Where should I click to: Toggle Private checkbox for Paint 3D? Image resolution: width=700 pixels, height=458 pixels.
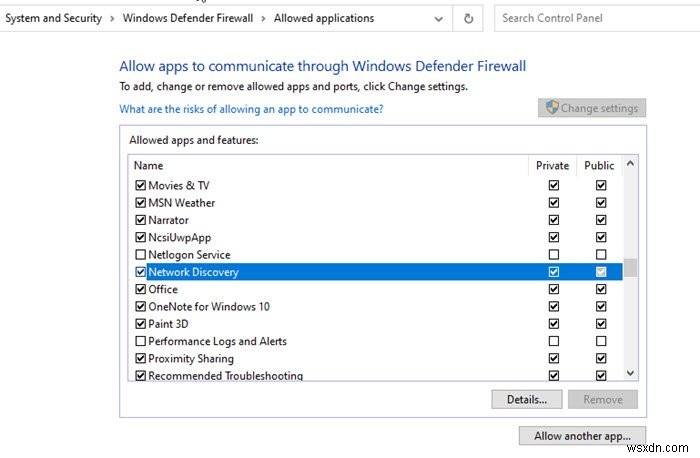pos(554,324)
